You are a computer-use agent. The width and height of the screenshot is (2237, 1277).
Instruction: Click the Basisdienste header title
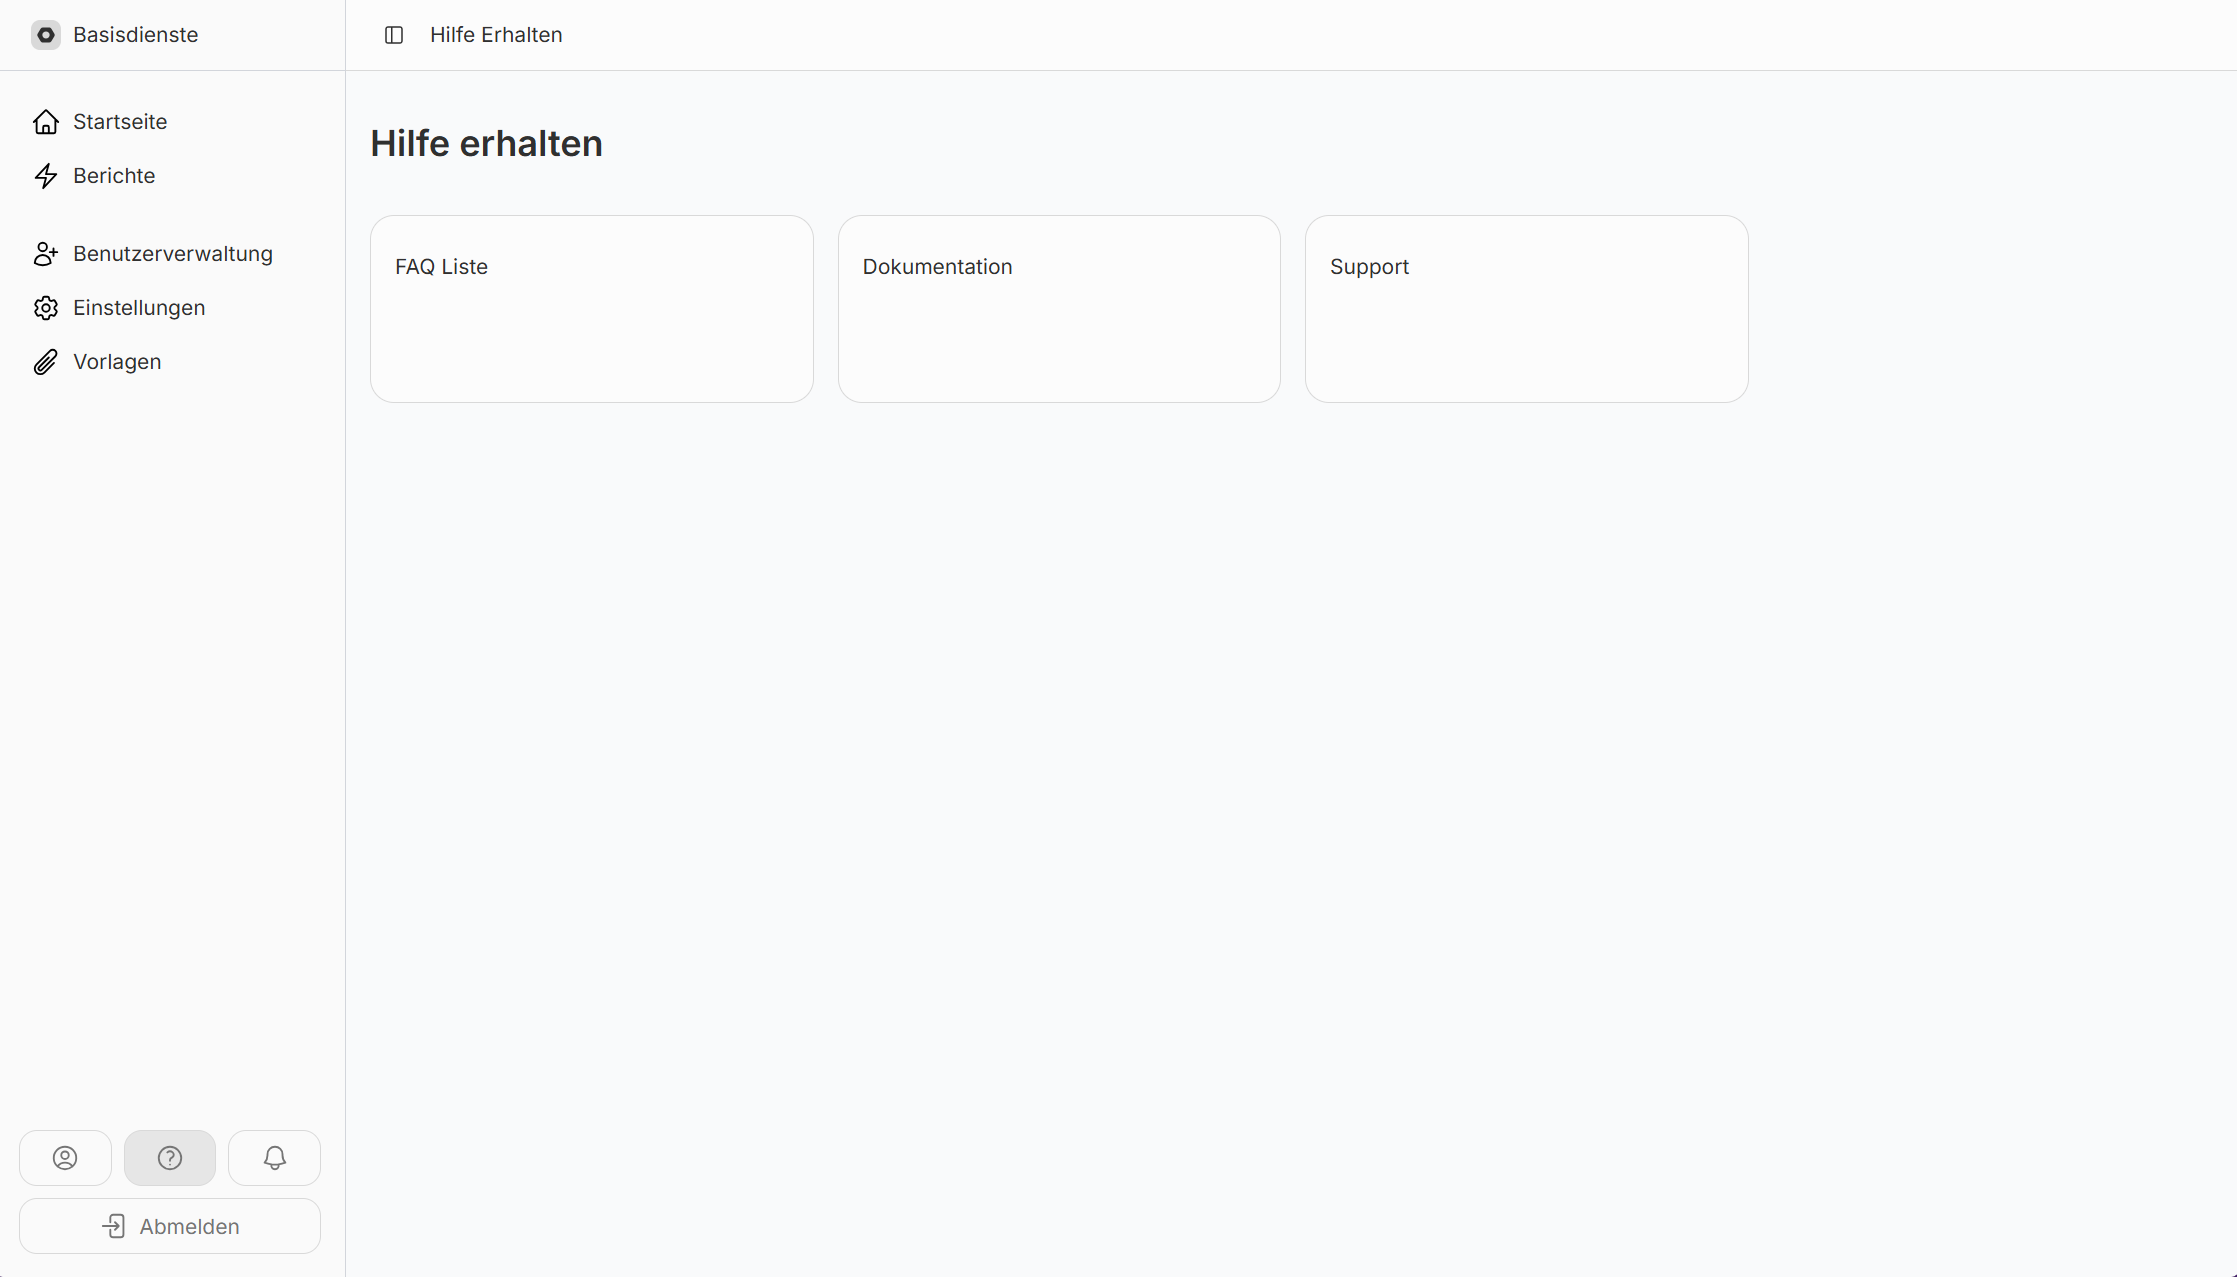[x=136, y=35]
